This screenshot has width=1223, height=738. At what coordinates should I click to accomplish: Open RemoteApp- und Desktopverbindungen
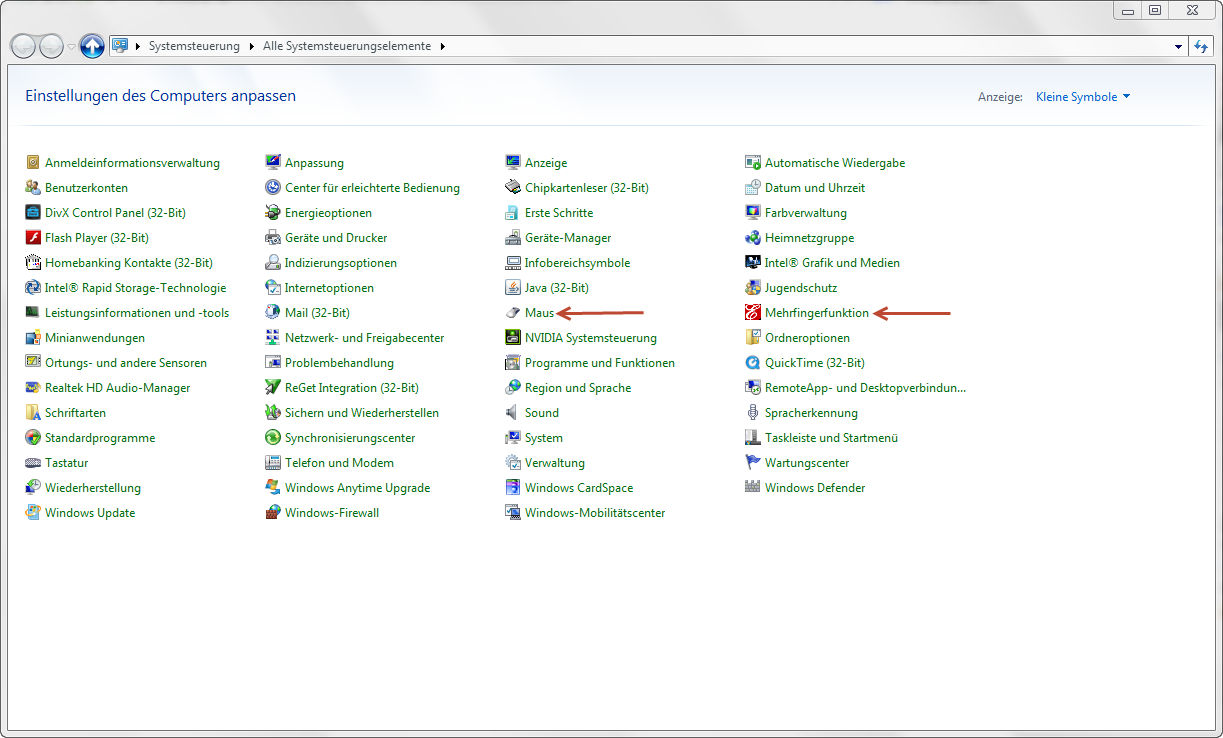click(x=865, y=388)
